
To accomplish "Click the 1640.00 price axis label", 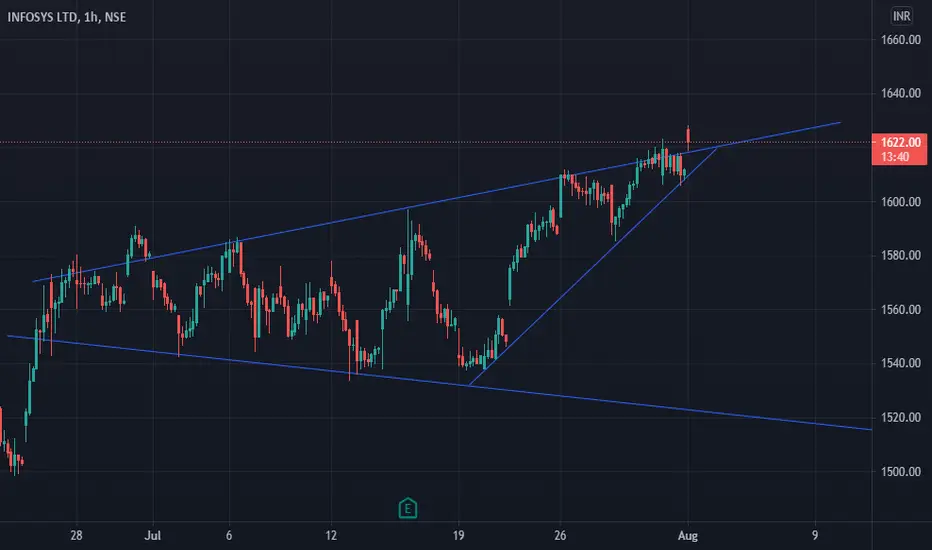I will 900,93.
